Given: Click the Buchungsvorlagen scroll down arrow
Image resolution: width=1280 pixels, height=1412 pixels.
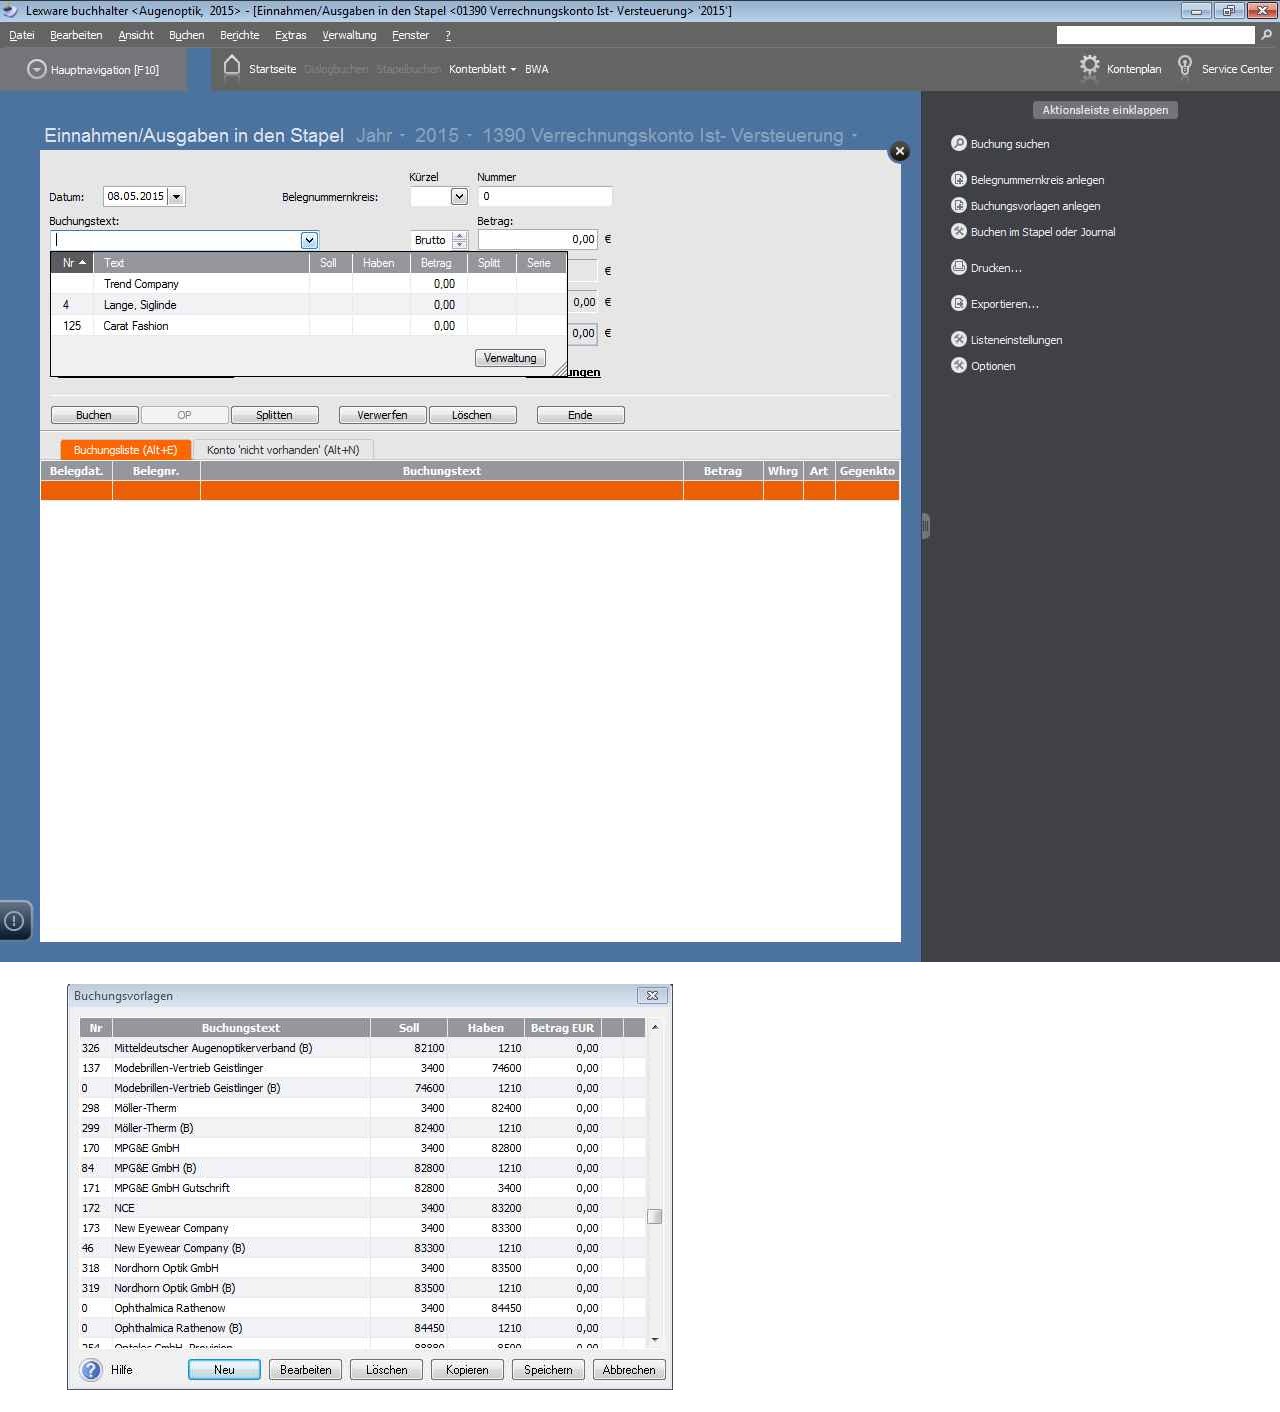Looking at the screenshot, I should click(x=655, y=1339).
